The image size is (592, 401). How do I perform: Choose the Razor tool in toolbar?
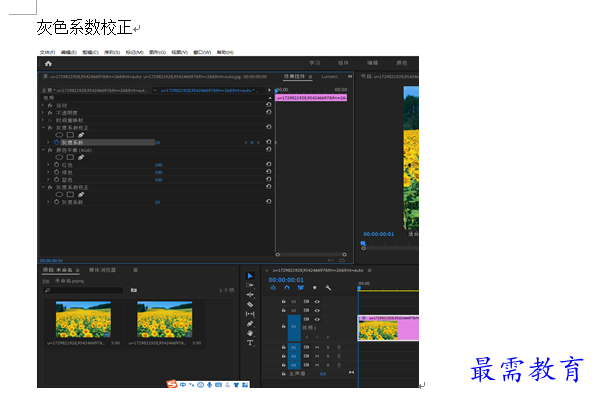[x=250, y=304]
